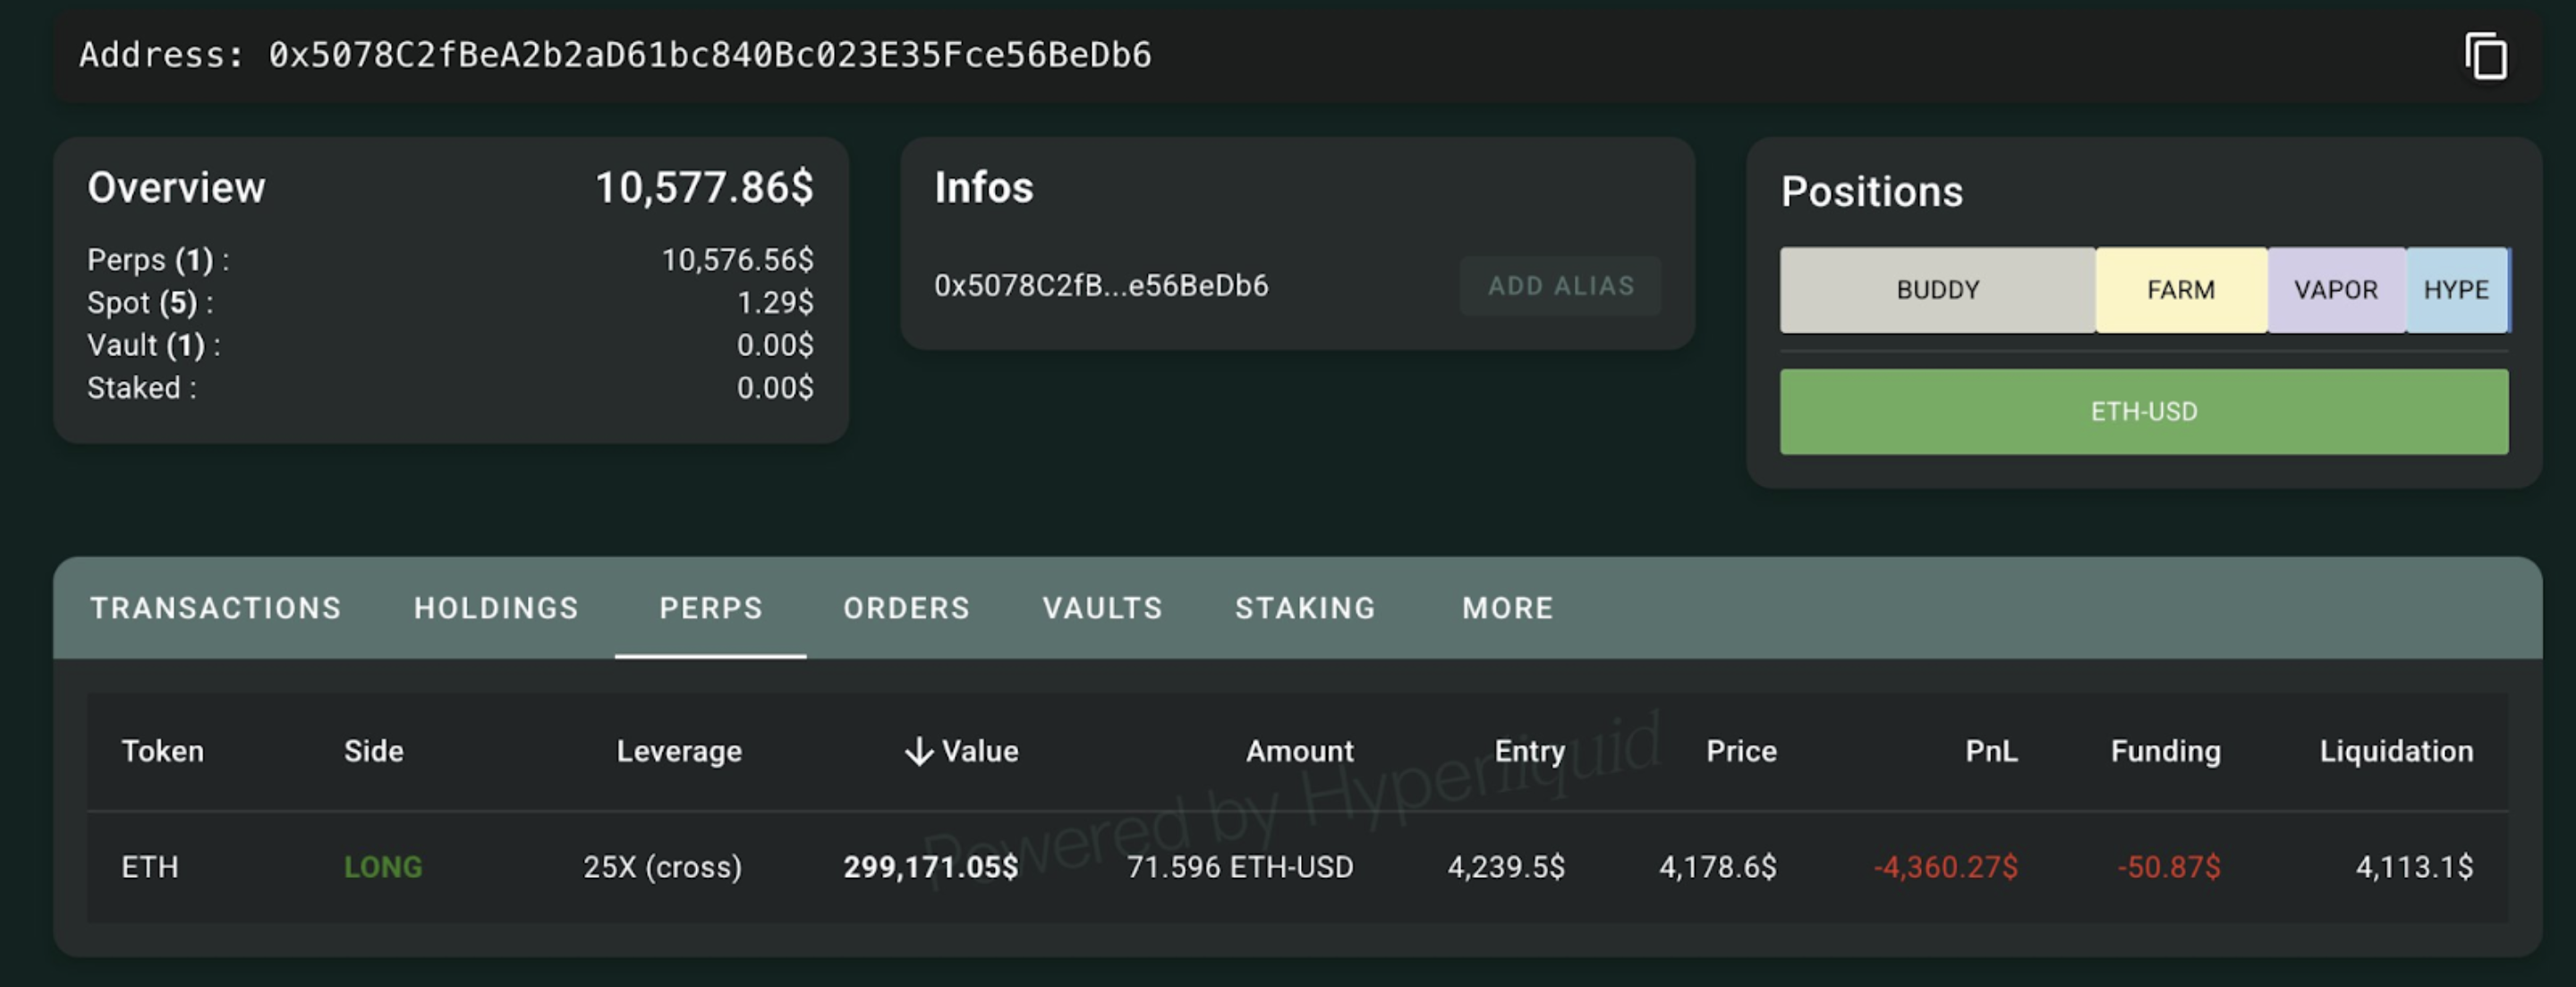Screen dimensions: 2576x987
Task: Select the FARM position segment
Action: click(x=2181, y=290)
